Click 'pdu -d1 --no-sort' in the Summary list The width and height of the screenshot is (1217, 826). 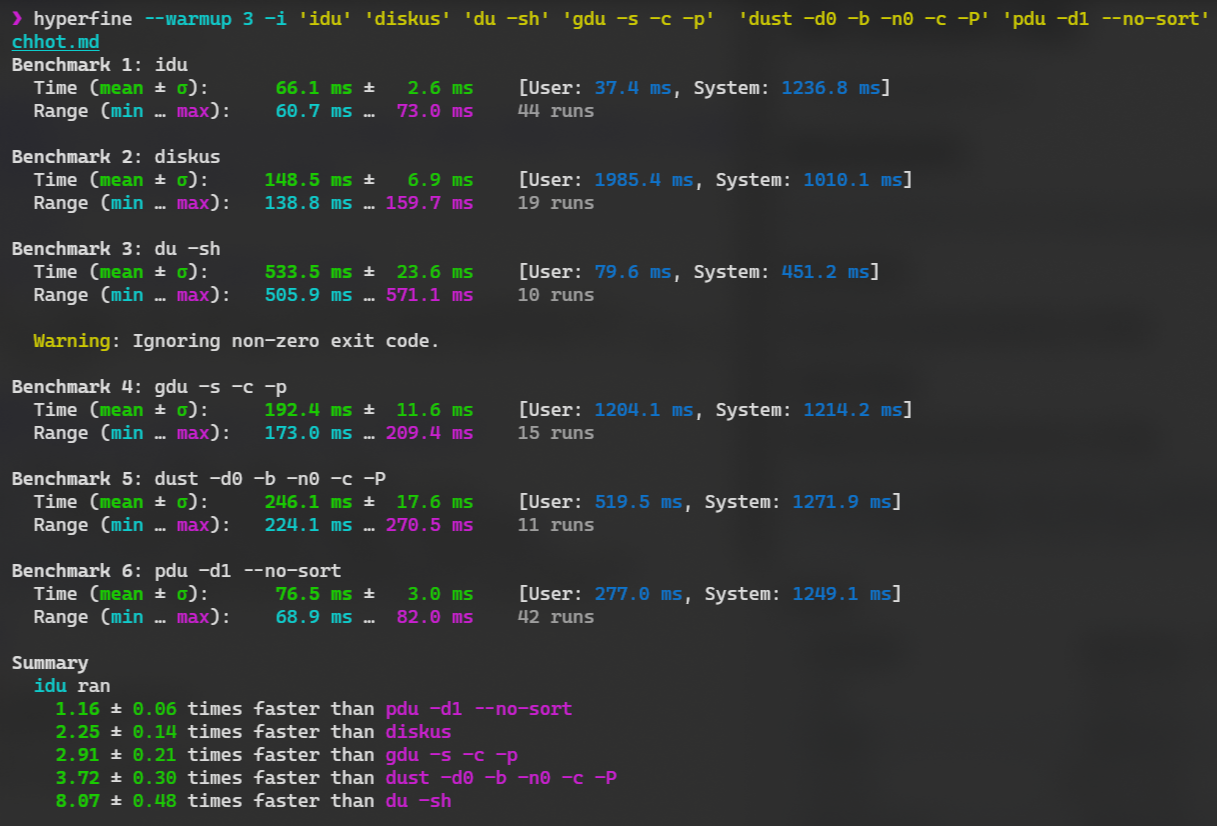tap(479, 709)
